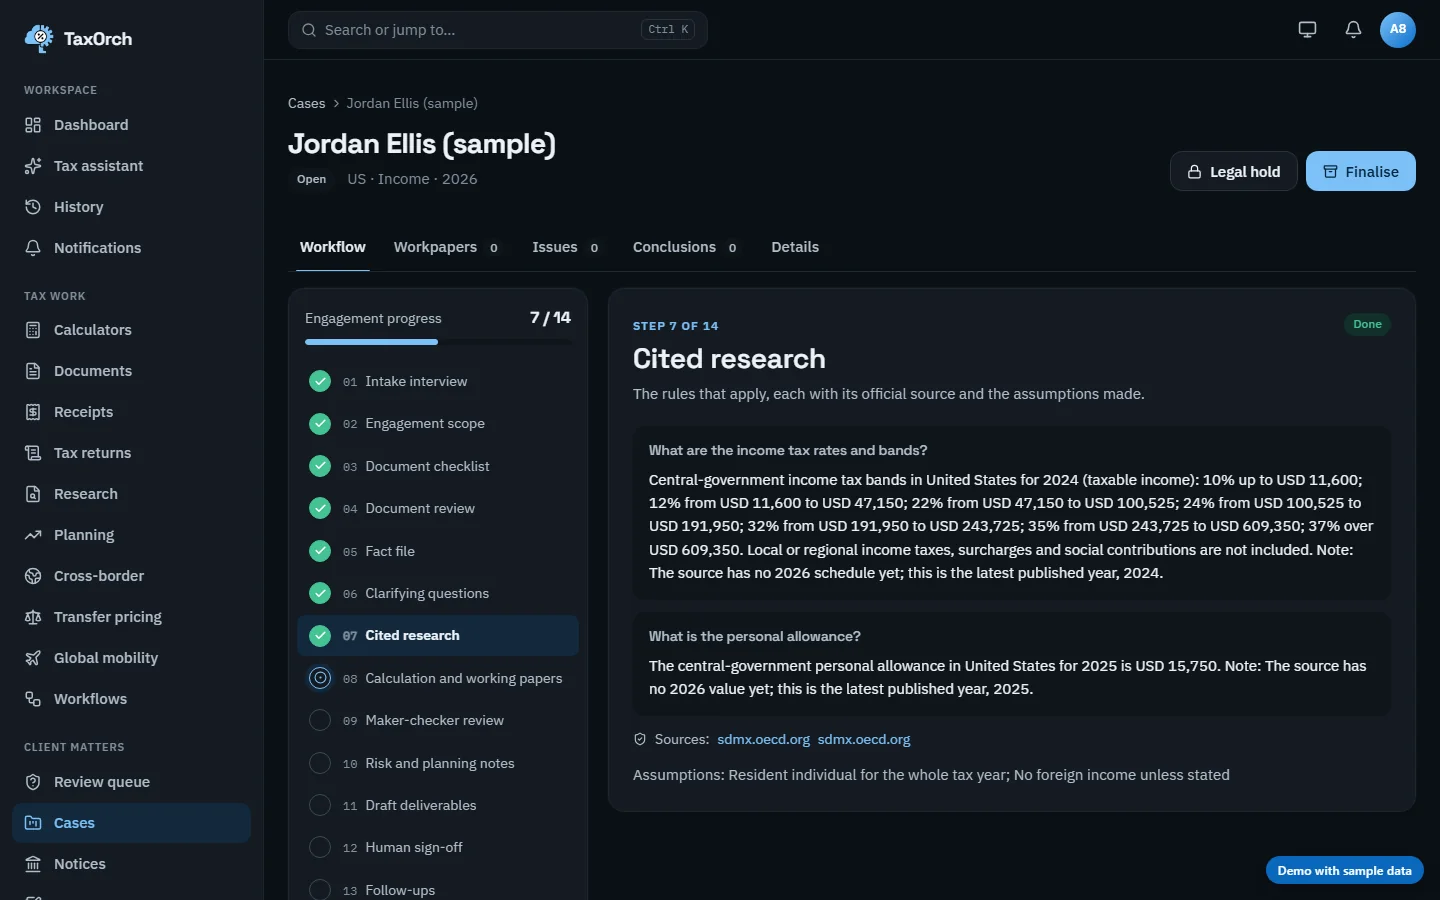This screenshot has height=900, width=1440.
Task: Click the monitor display icon
Action: [x=1307, y=29]
